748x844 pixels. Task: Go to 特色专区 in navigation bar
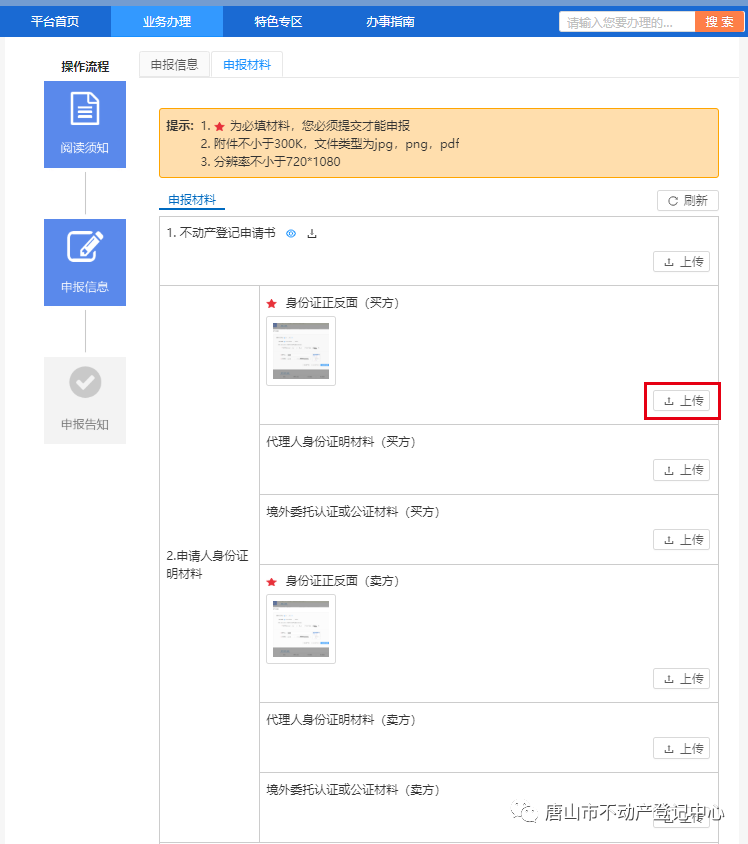pyautogui.click(x=278, y=21)
